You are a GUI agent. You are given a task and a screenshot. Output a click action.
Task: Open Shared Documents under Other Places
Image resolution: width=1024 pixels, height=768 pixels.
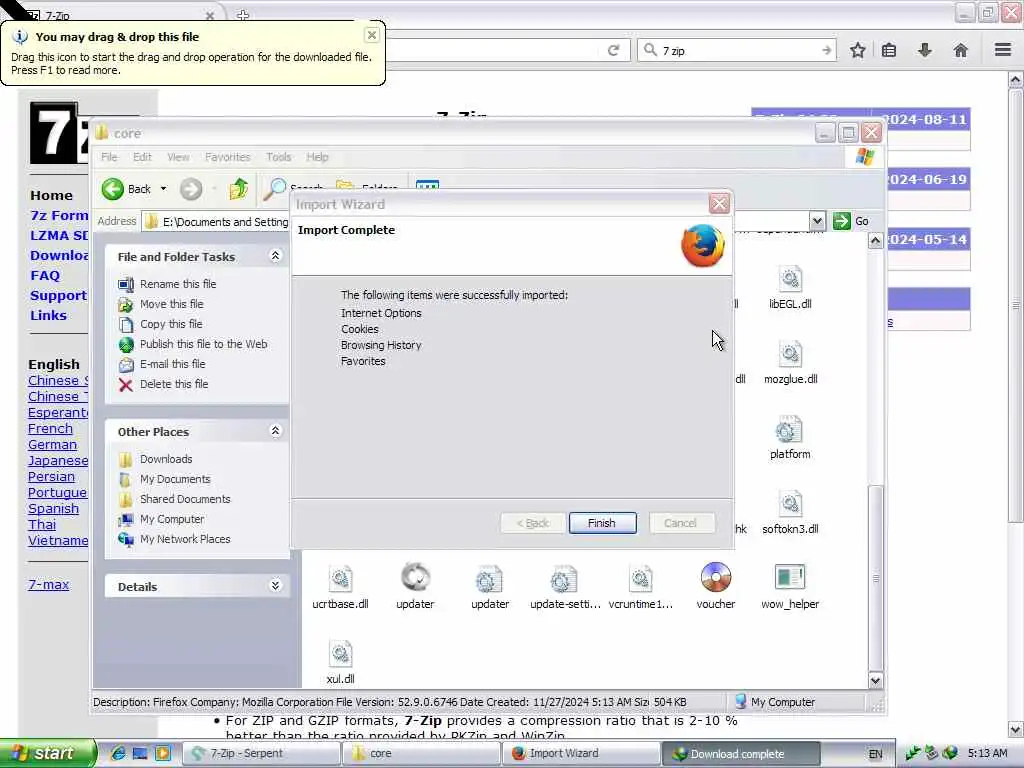click(185, 499)
